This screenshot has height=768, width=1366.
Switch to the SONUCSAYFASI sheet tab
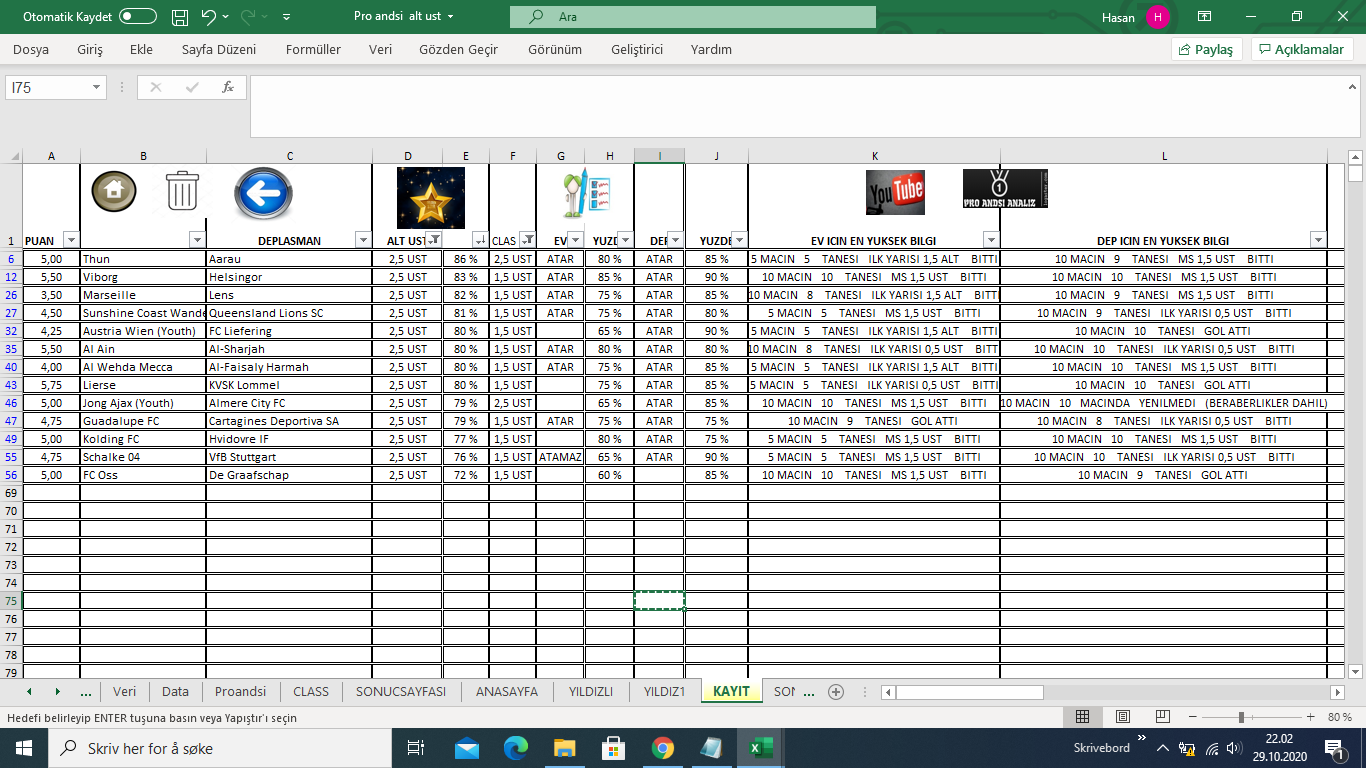401,691
